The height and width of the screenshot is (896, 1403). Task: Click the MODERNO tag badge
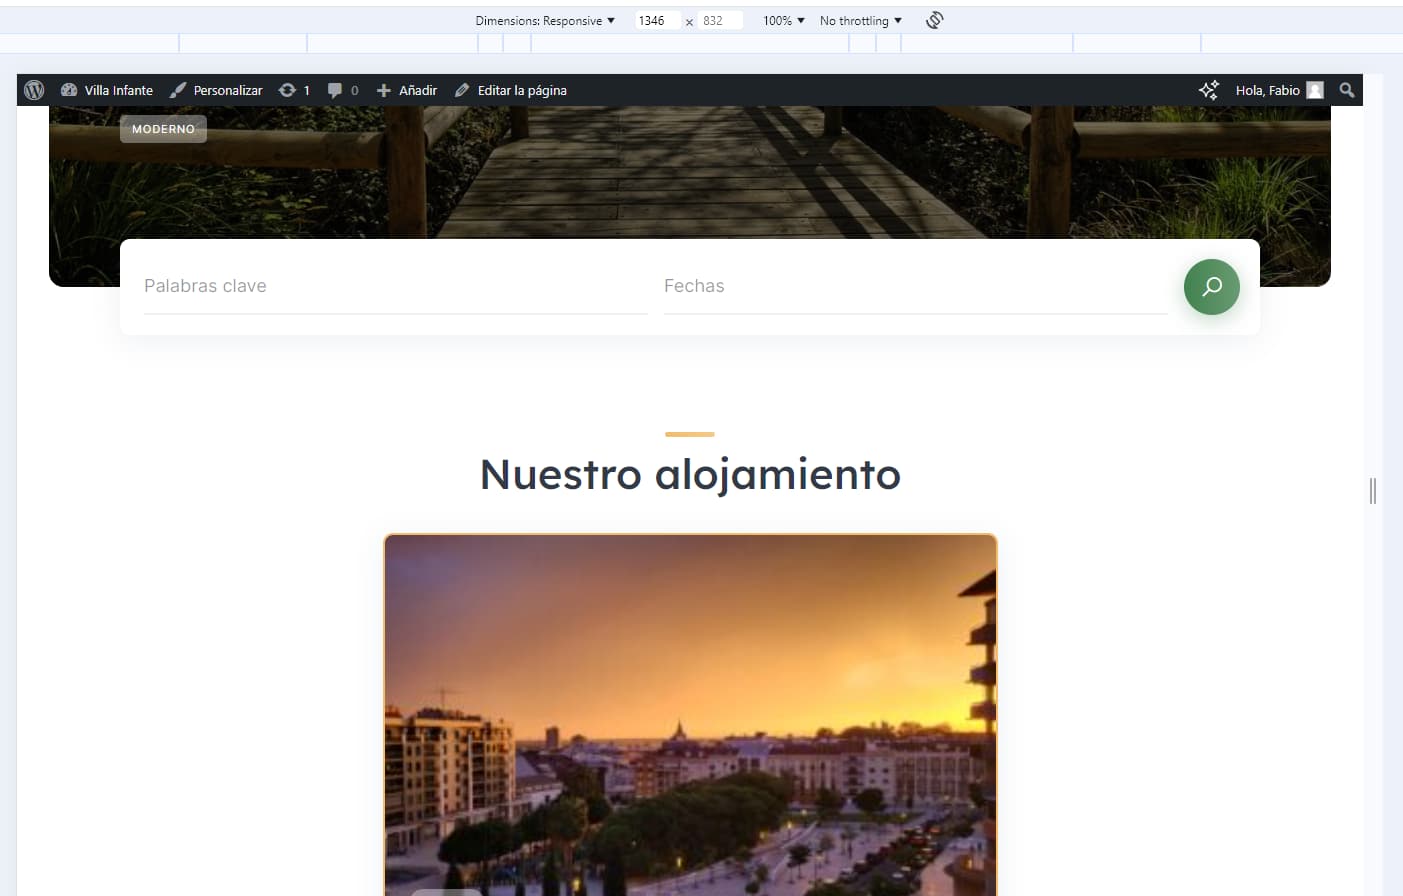[x=163, y=129]
